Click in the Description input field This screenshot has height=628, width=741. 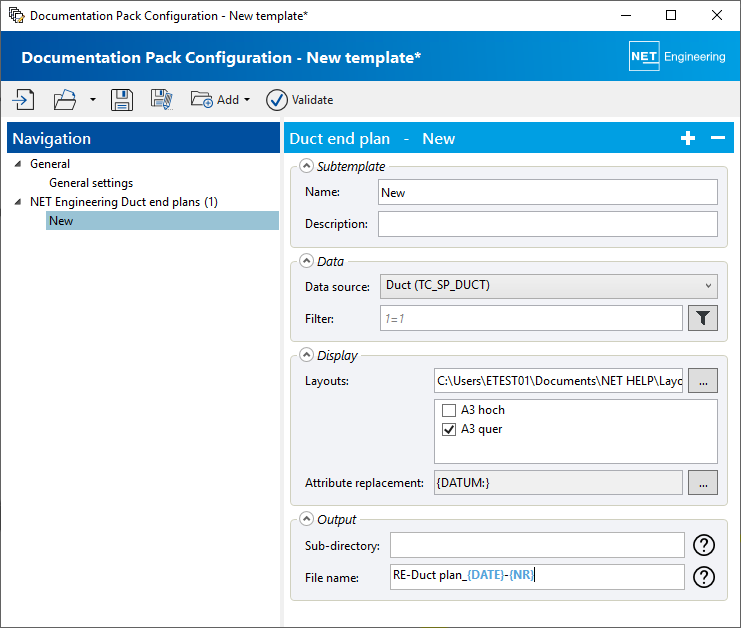(x=547, y=224)
